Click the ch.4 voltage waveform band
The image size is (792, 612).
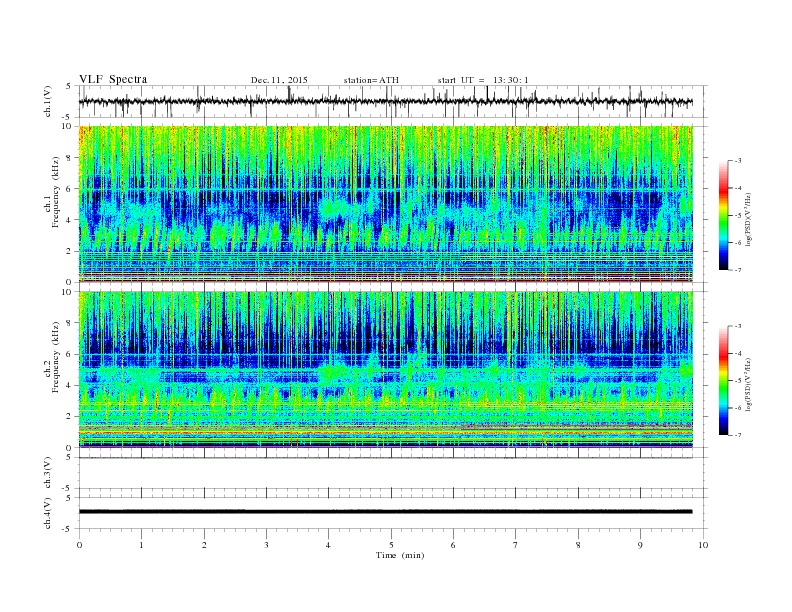[385, 512]
